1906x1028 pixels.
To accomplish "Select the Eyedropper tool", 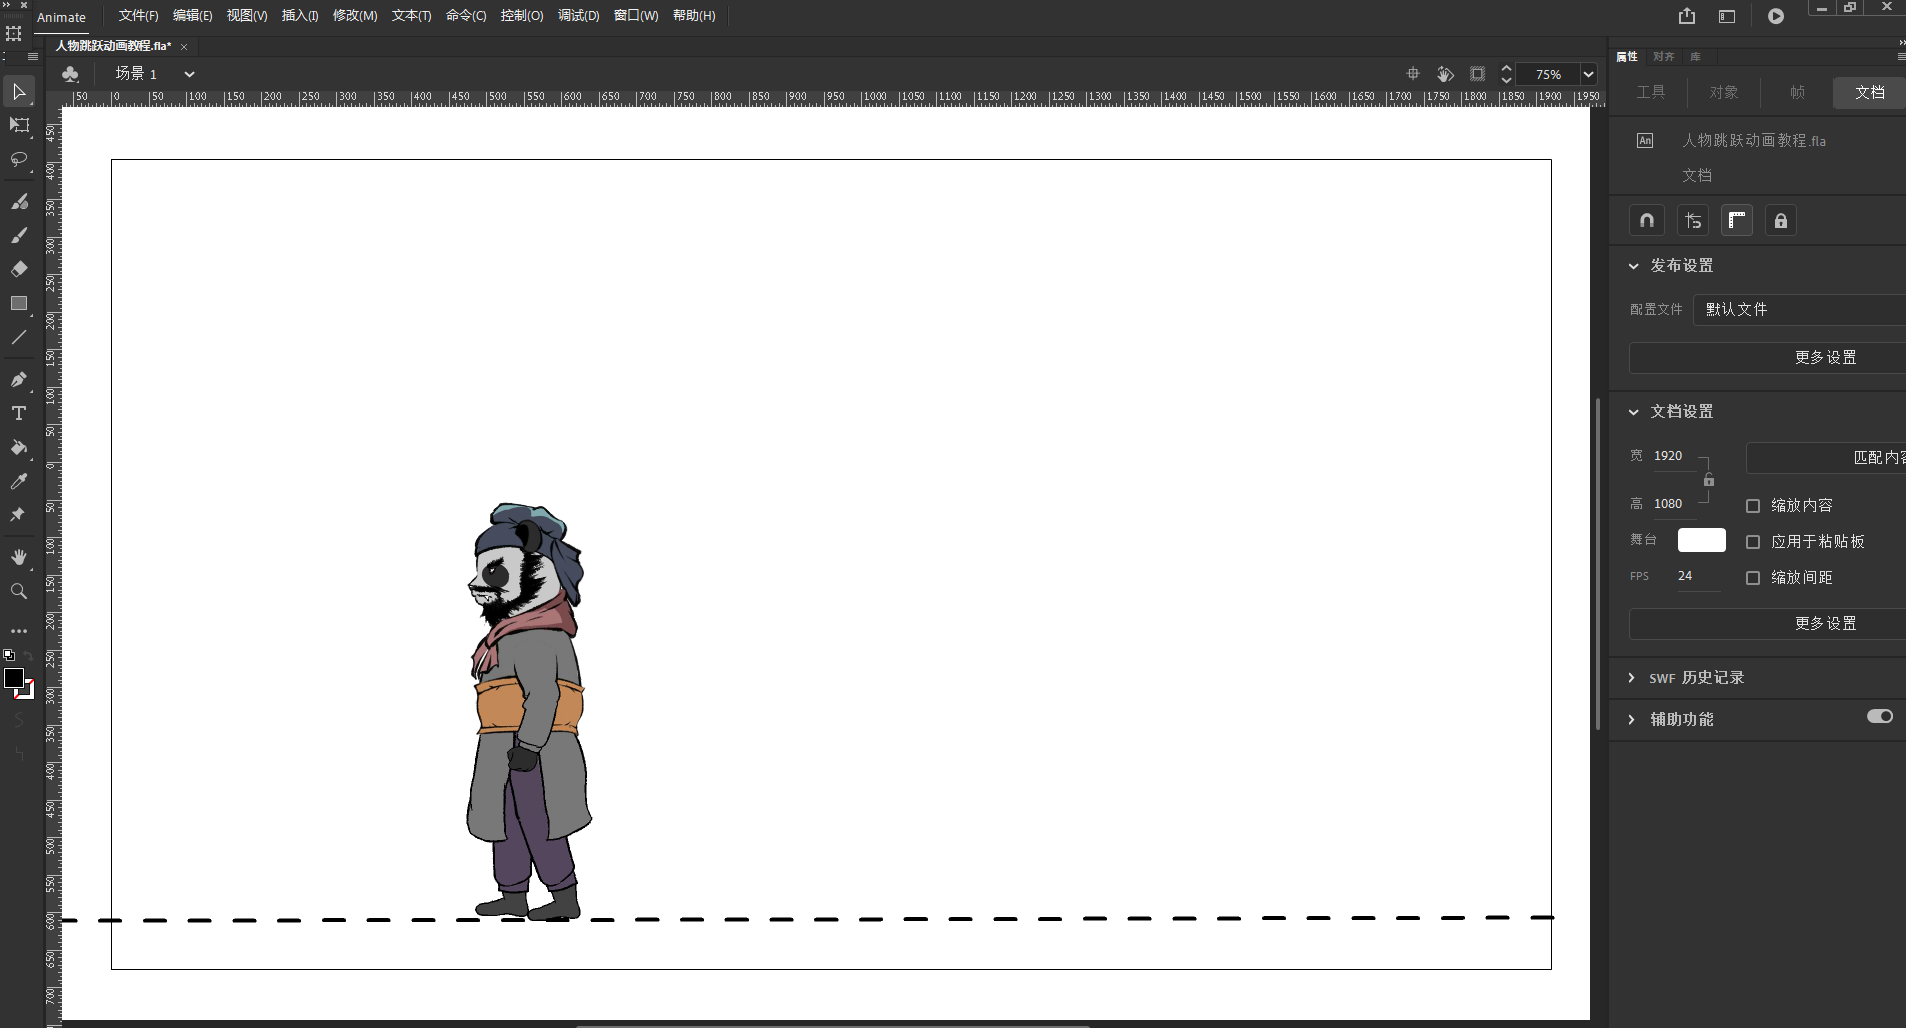I will pos(18,481).
